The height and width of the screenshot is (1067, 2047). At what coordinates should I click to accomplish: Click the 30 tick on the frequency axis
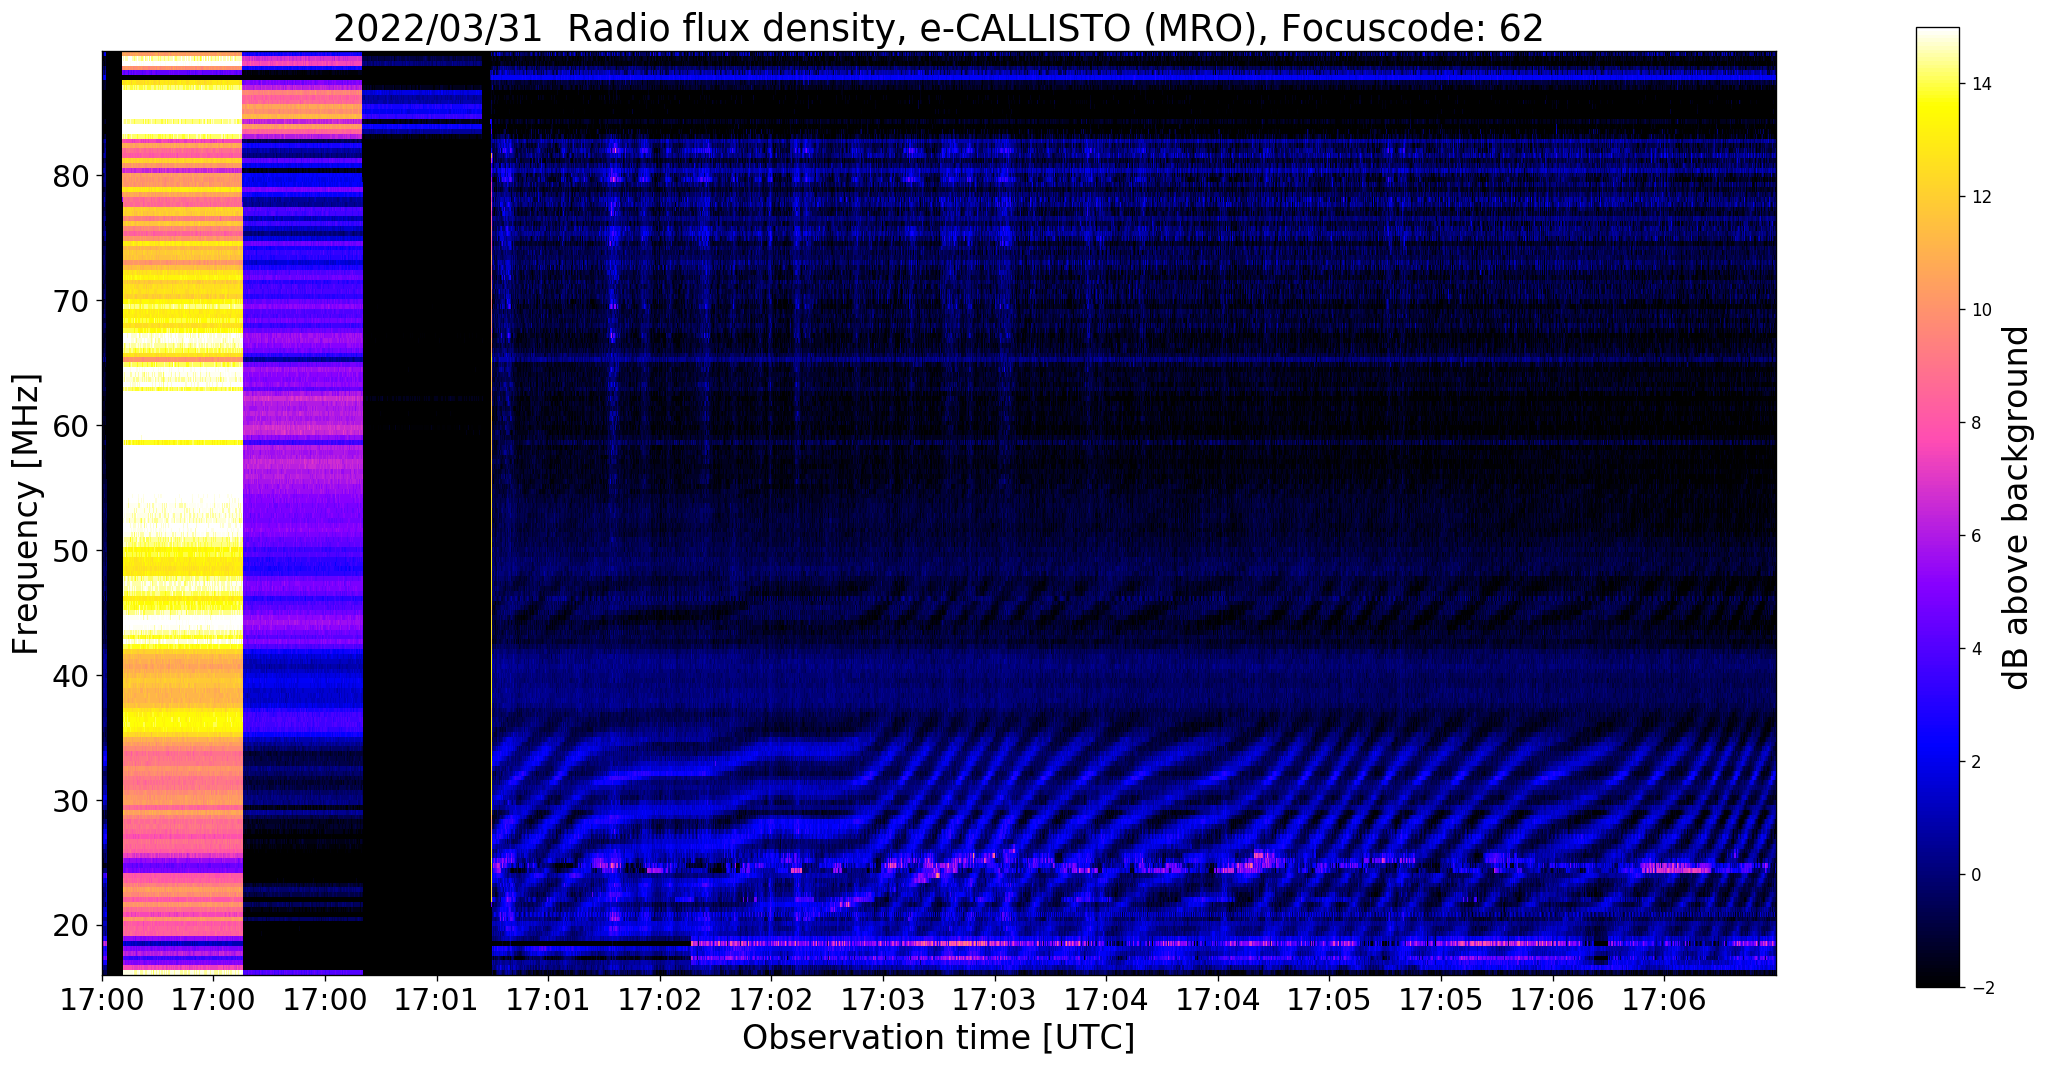point(72,801)
